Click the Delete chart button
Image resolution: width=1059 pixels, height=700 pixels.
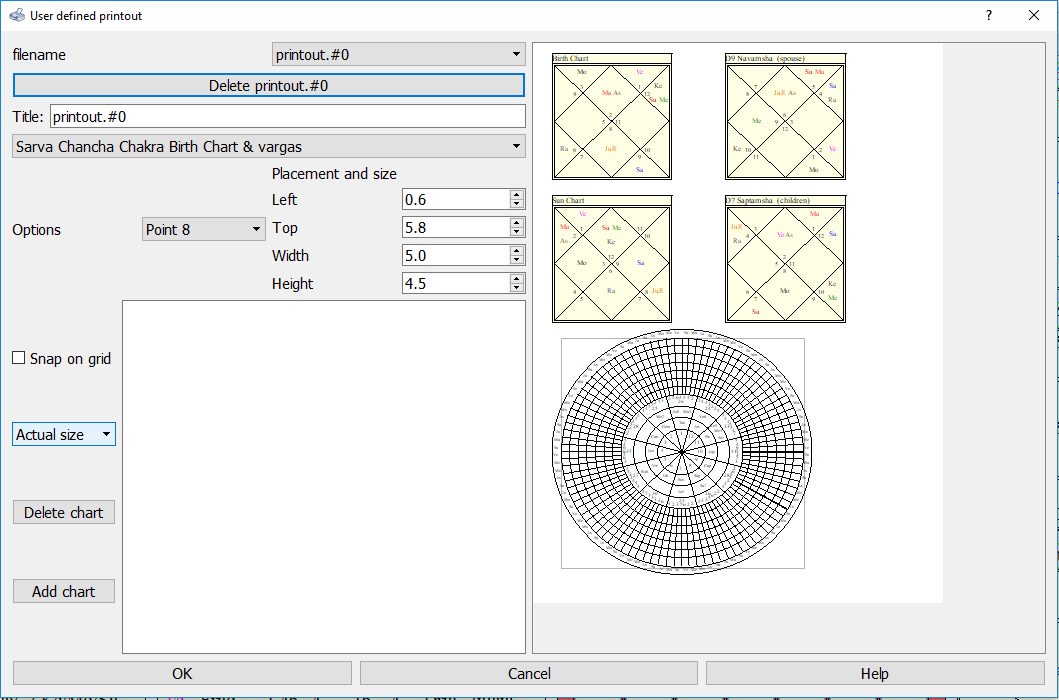(x=63, y=512)
